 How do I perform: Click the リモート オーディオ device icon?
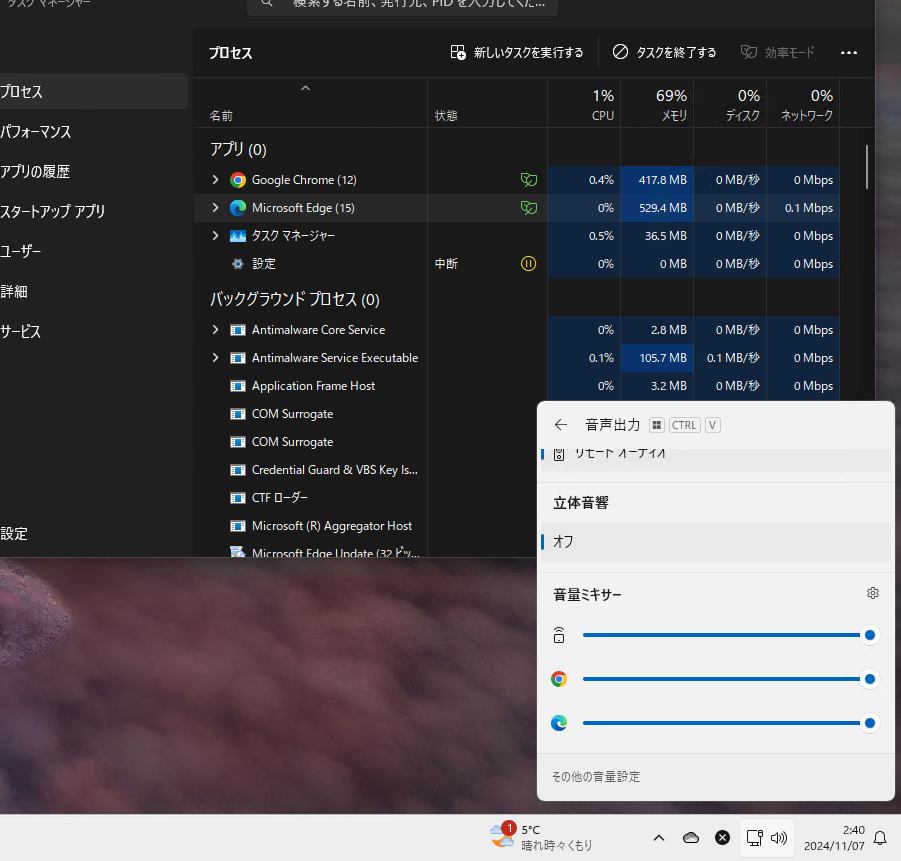[x=559, y=454]
